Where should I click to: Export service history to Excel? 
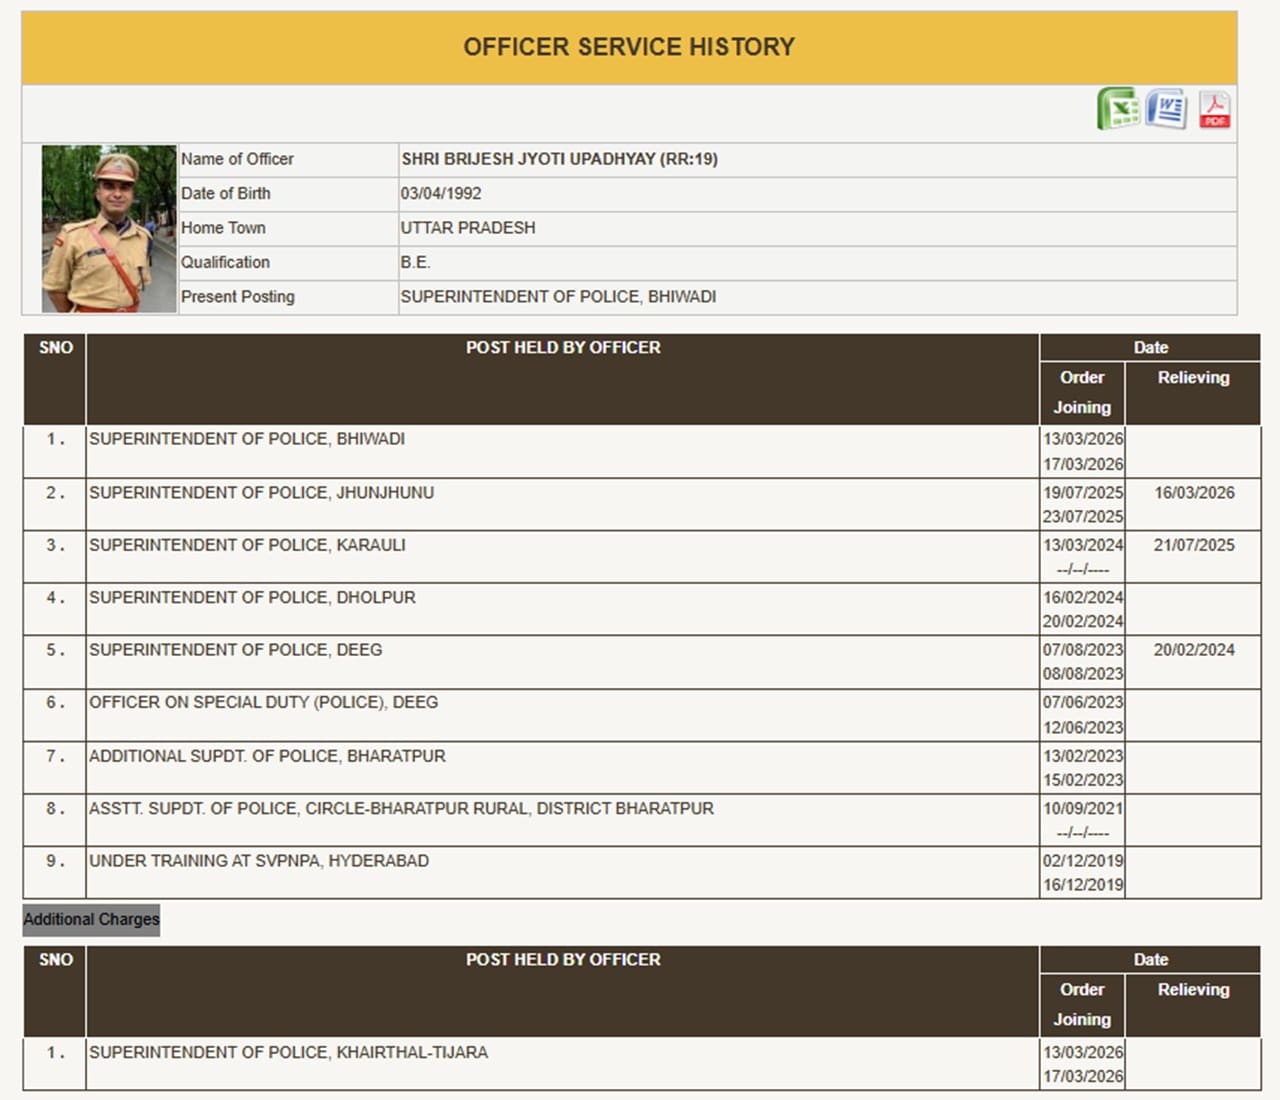[1118, 108]
